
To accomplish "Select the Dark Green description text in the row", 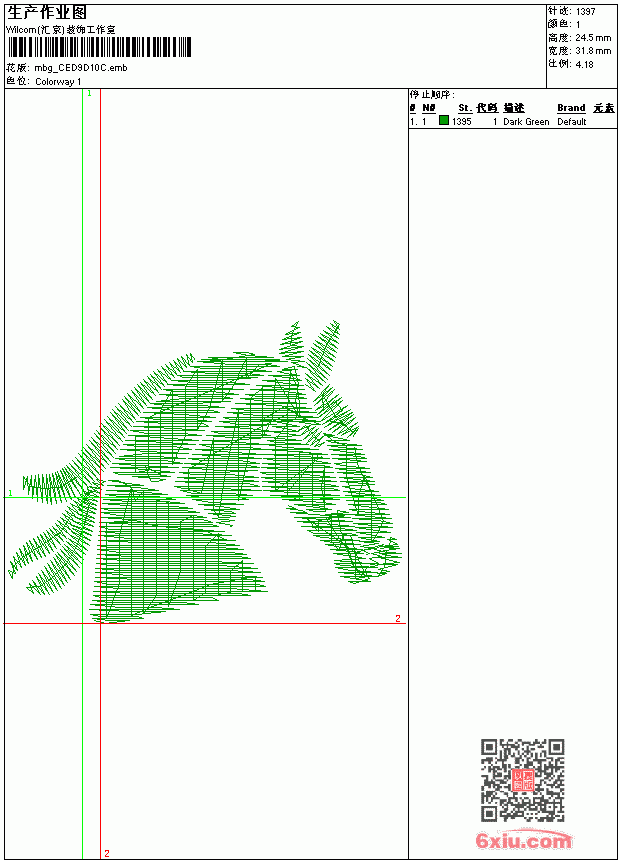I will pyautogui.click(x=526, y=122).
